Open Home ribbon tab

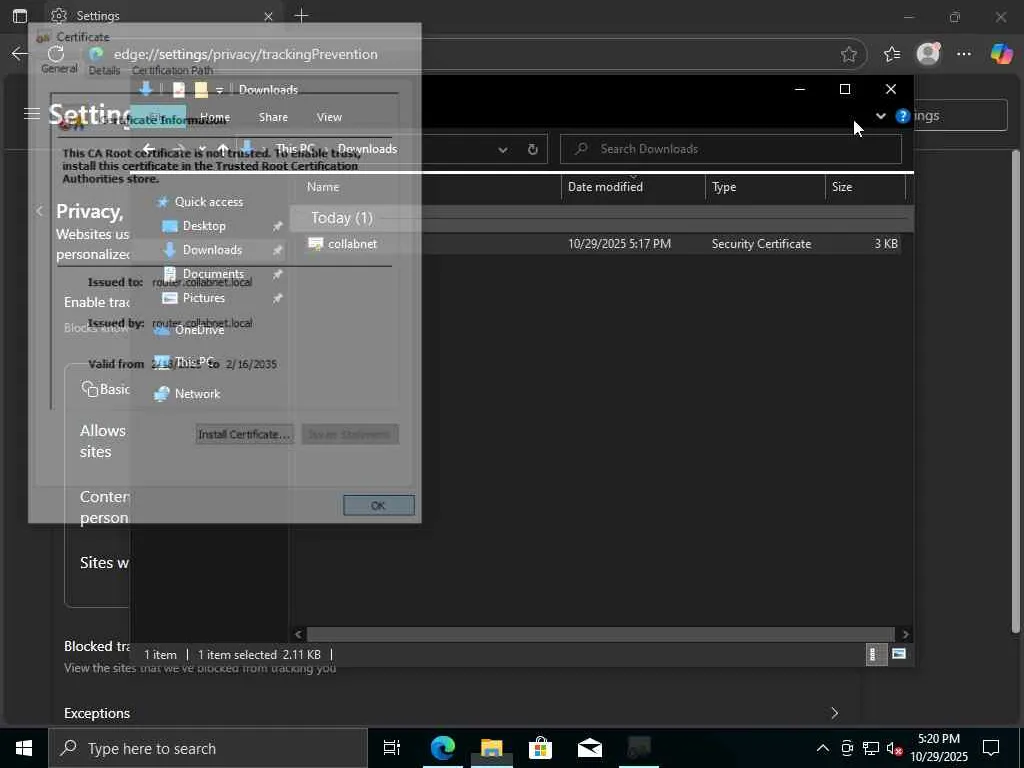tap(215, 117)
